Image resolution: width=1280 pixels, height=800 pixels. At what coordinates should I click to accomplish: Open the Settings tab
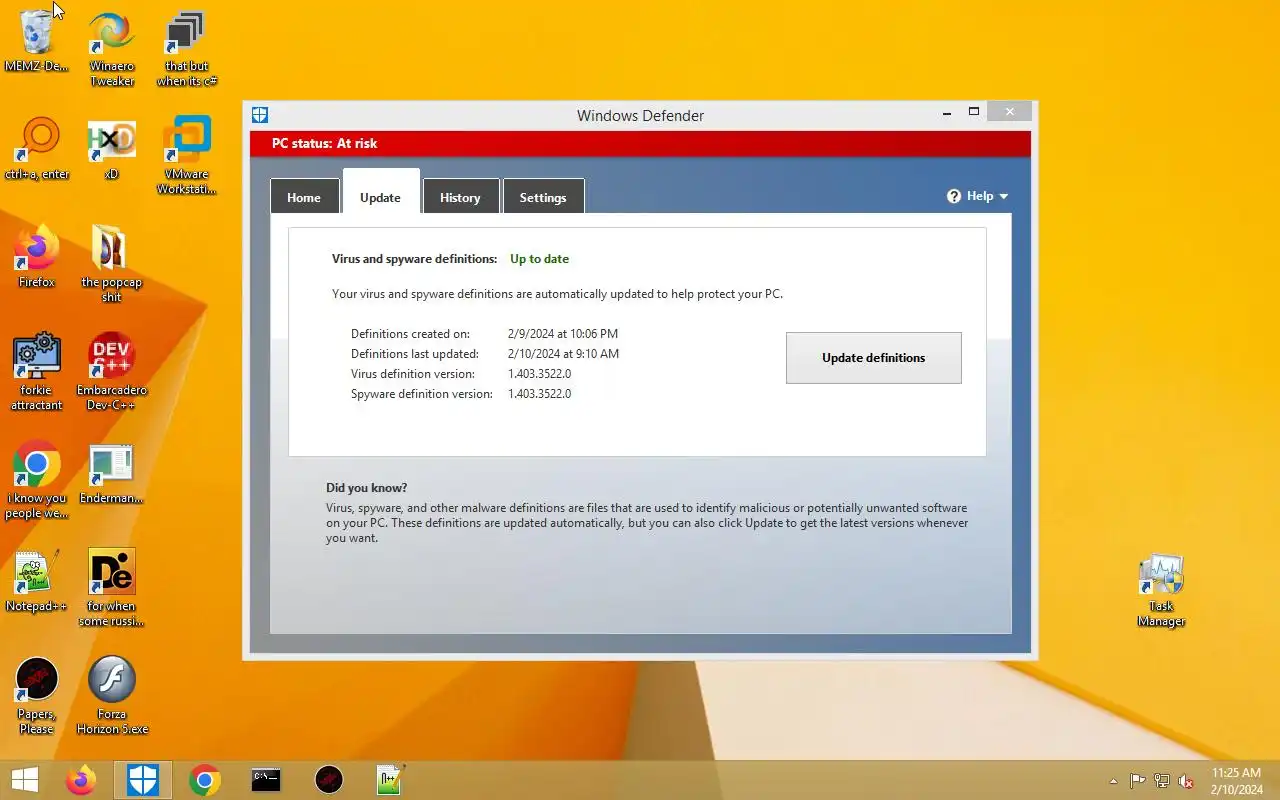click(x=543, y=197)
